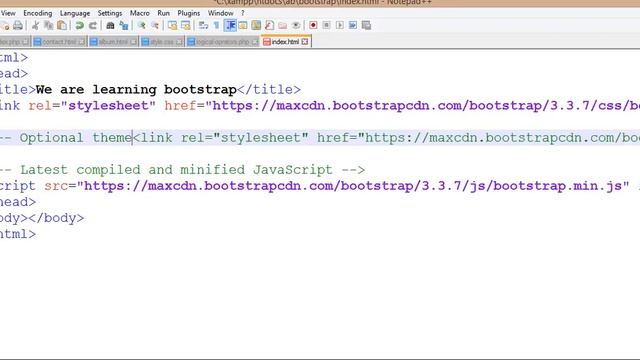Viewport: 640px width, 360px height.
Task: Click the Zoom Out icon
Action: pos(155,25)
